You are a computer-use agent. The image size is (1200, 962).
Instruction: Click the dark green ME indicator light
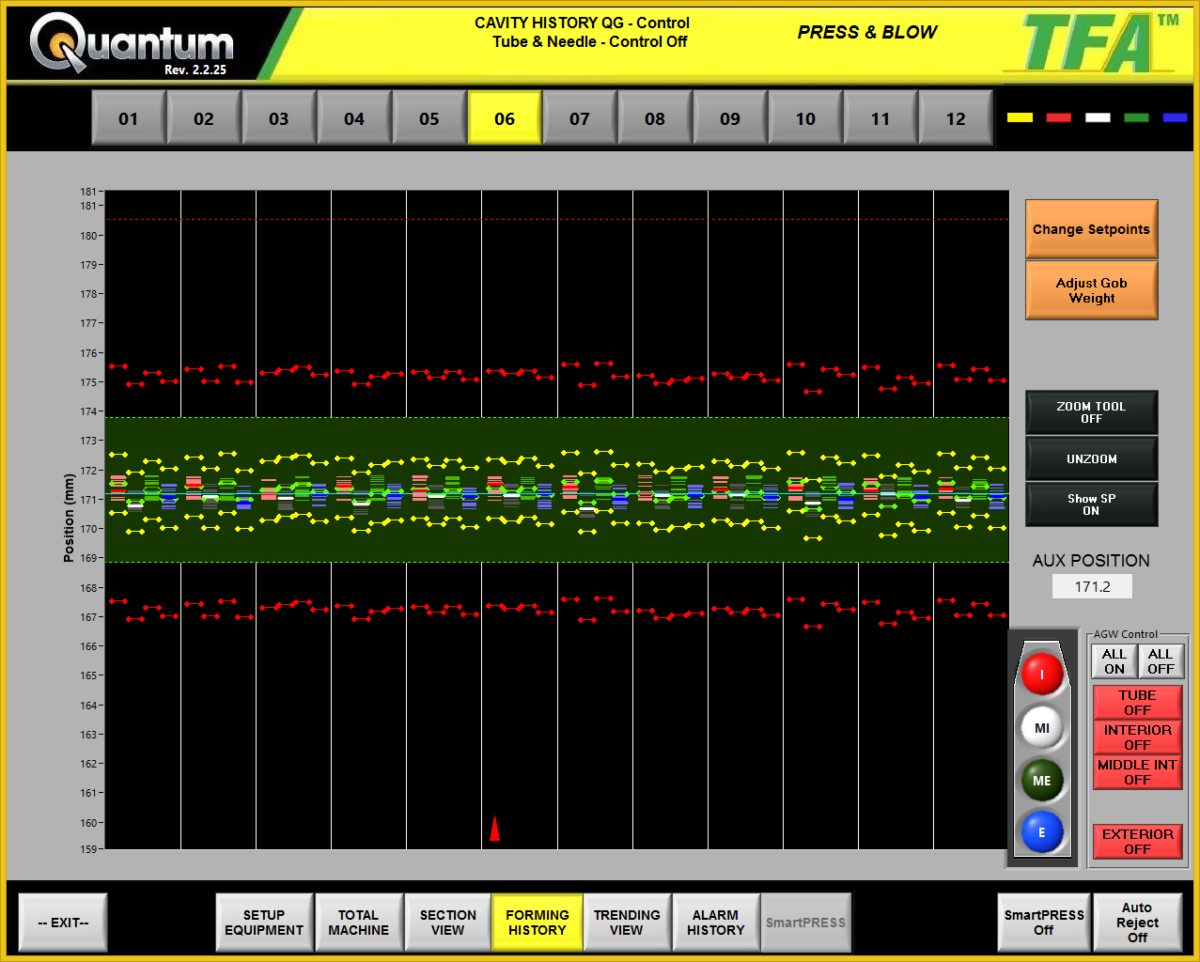[x=1042, y=780]
